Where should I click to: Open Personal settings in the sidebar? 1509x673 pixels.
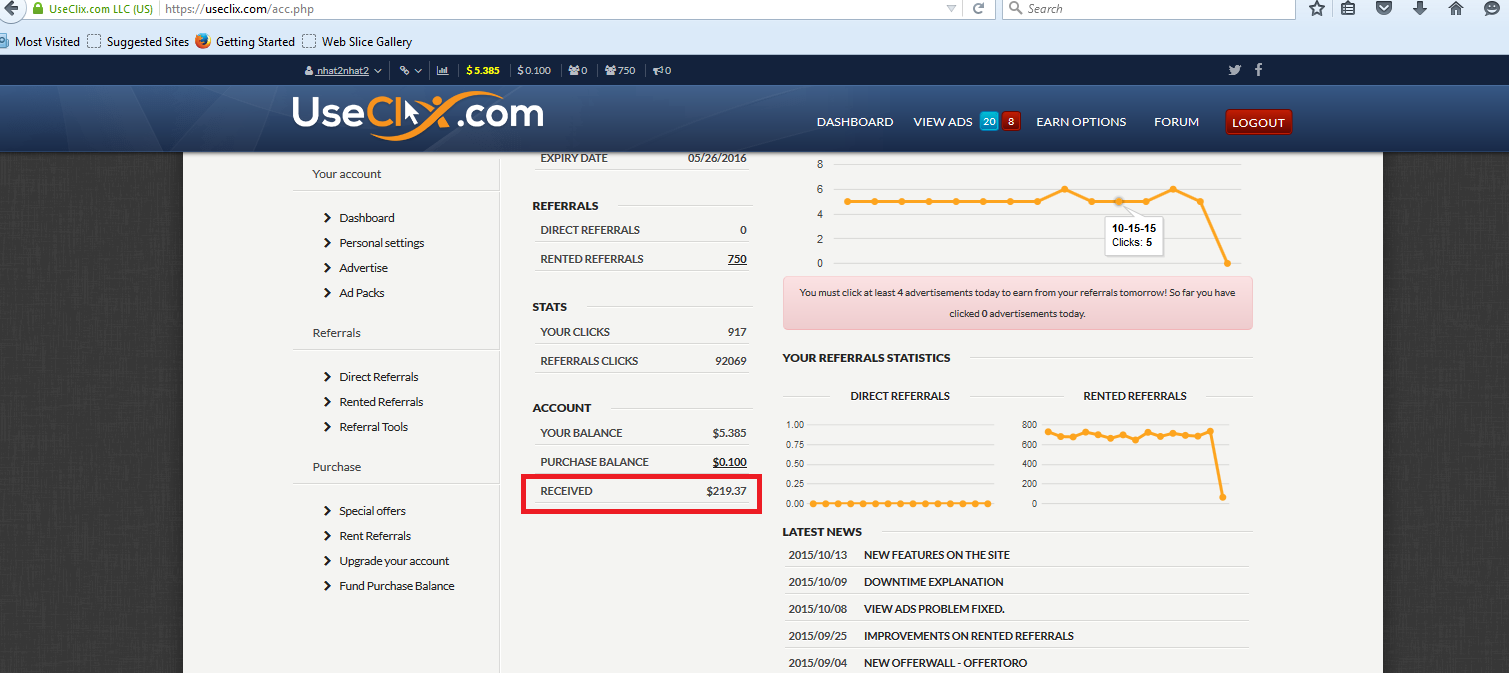[381, 243]
